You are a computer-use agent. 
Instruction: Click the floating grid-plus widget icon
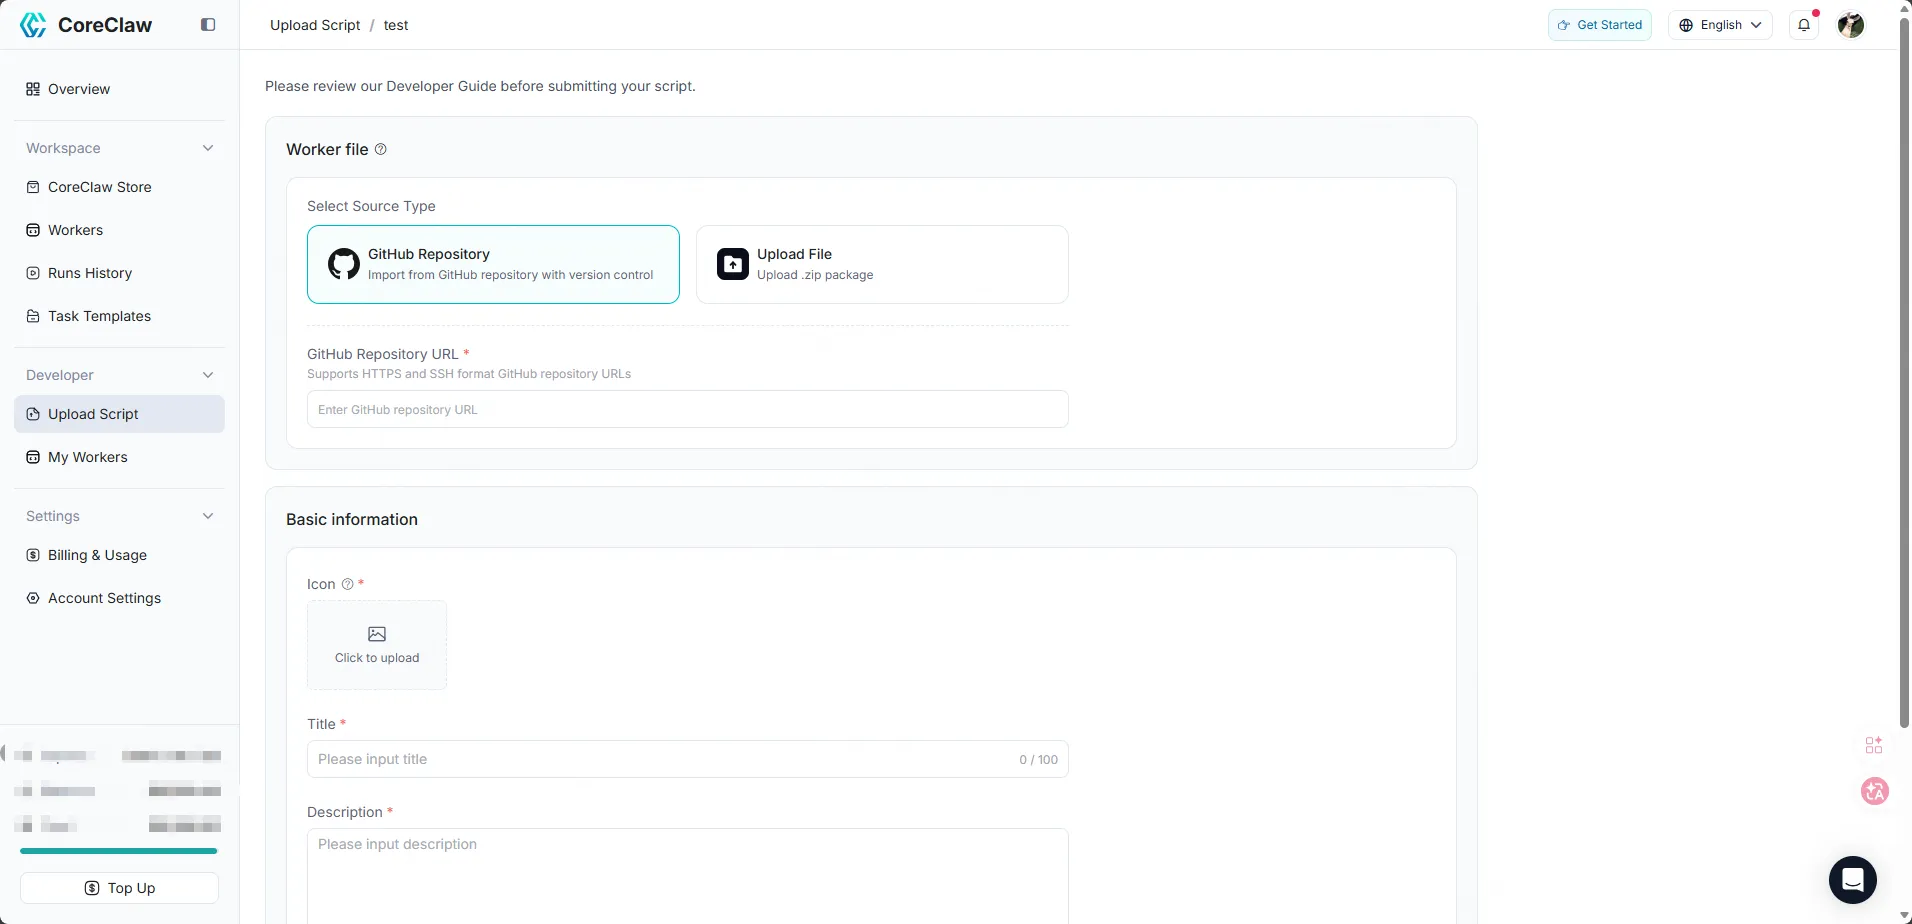(x=1874, y=745)
